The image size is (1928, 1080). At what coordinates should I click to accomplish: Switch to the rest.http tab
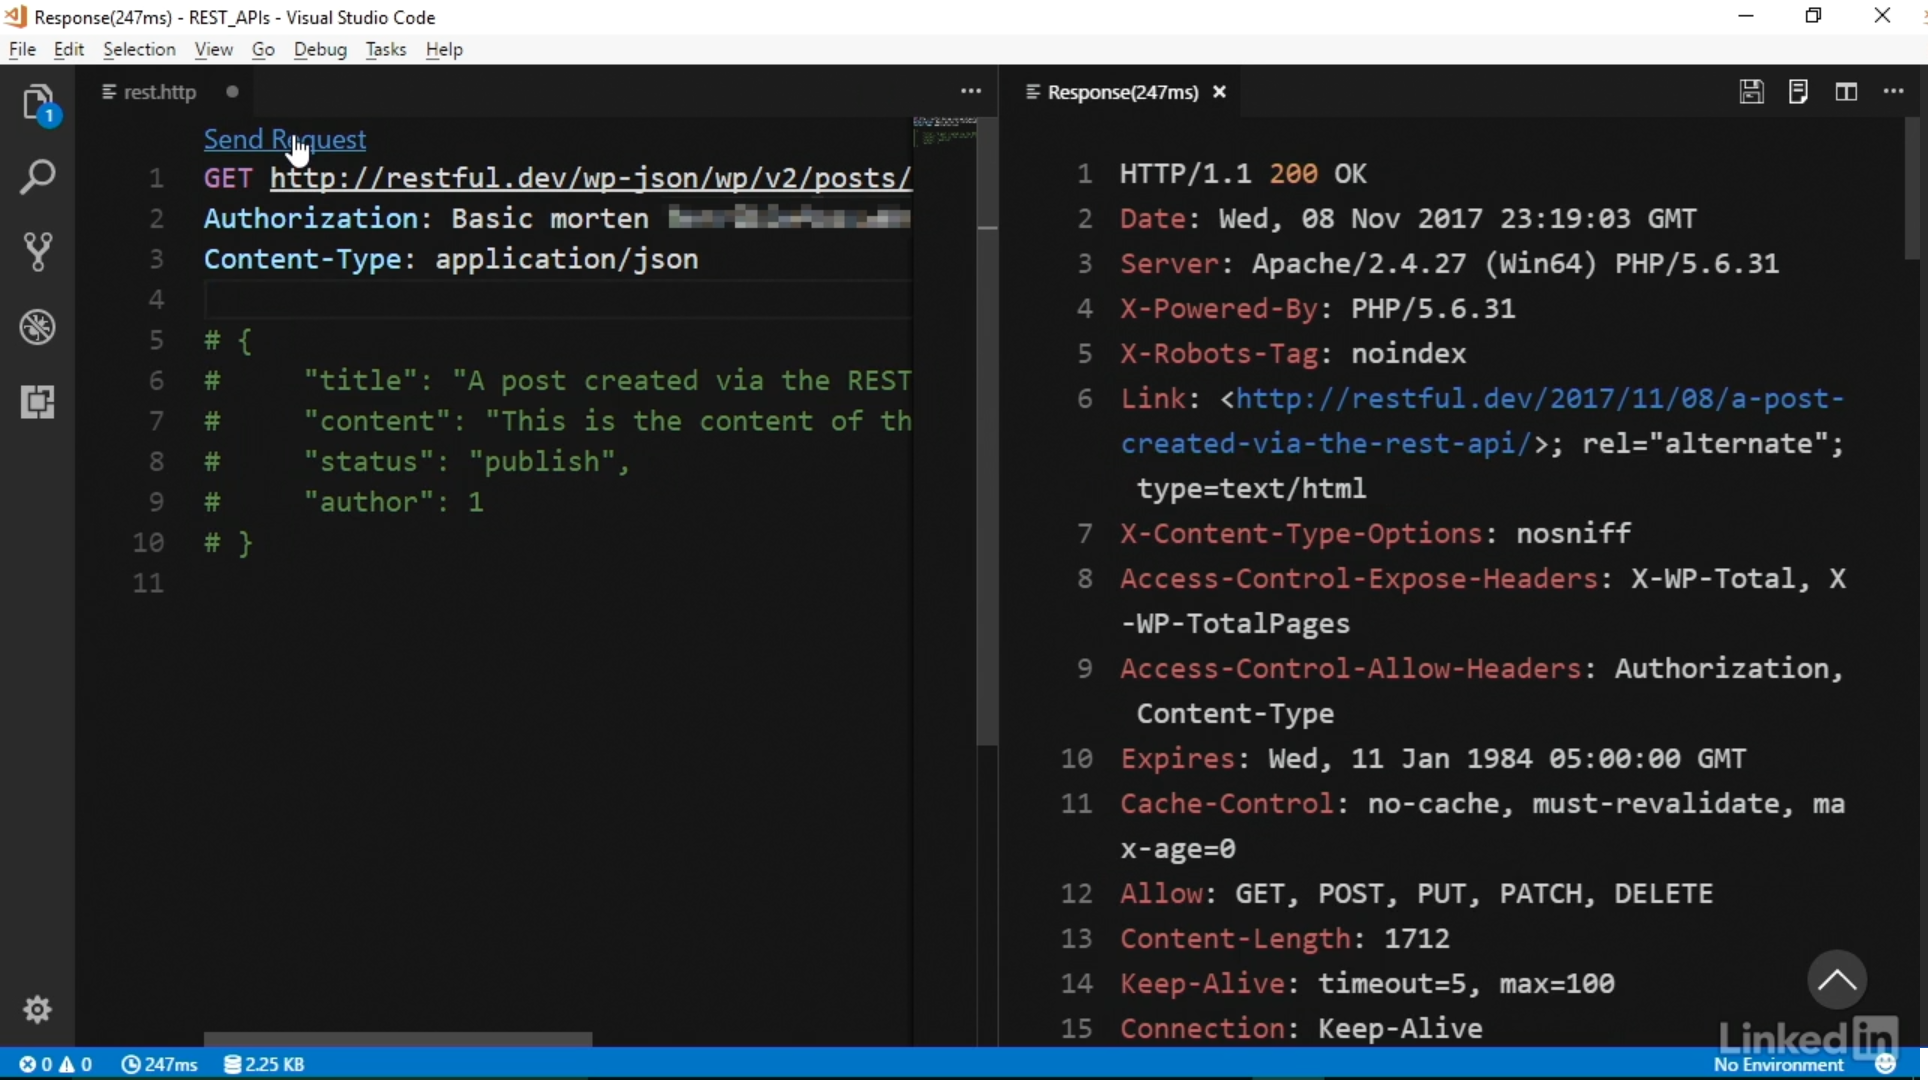point(160,92)
